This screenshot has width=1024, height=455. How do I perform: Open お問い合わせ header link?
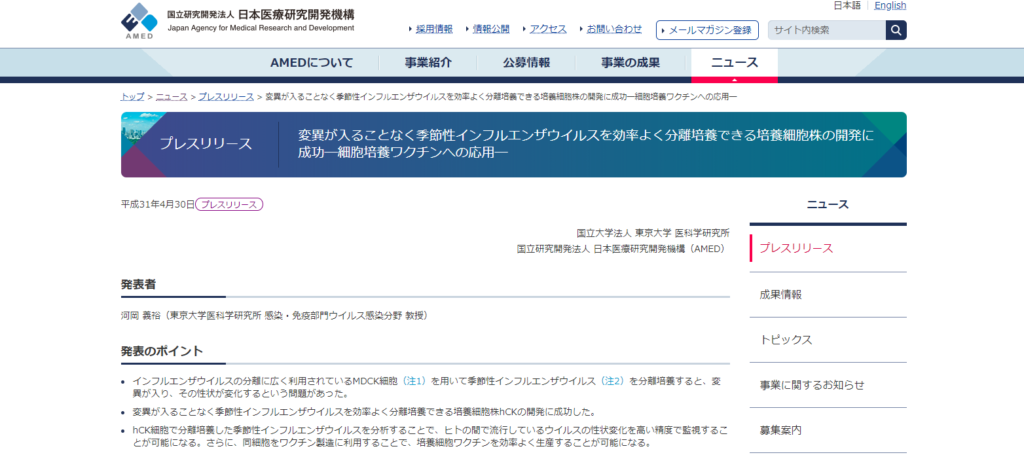(614, 29)
